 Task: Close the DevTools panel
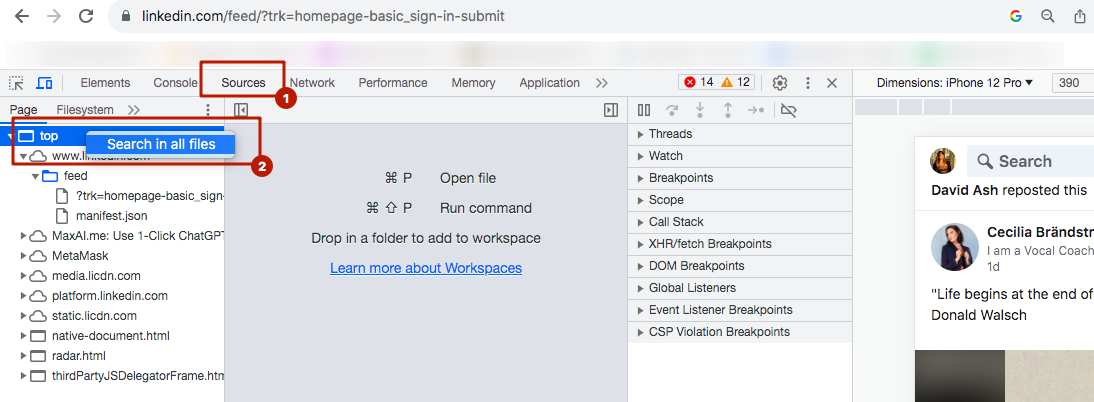(832, 83)
